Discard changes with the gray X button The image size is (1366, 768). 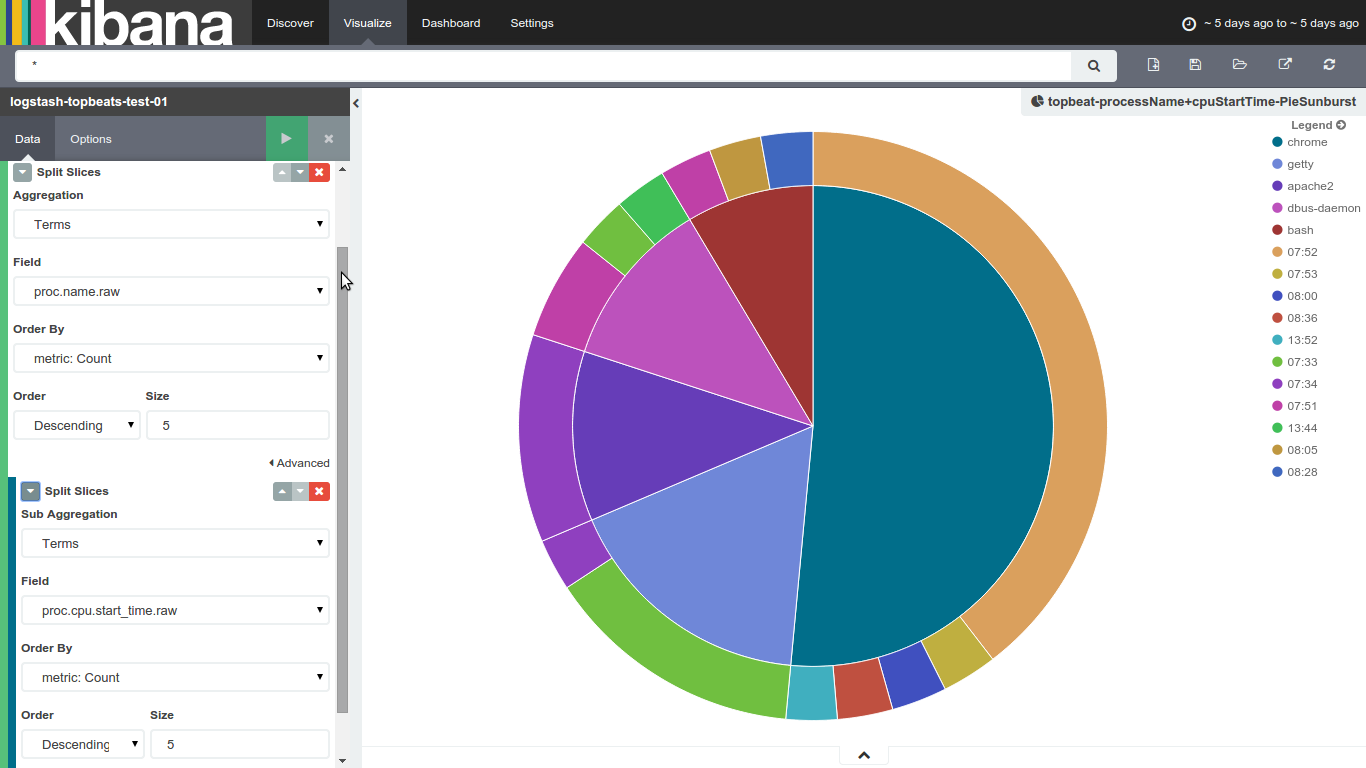tap(328, 139)
